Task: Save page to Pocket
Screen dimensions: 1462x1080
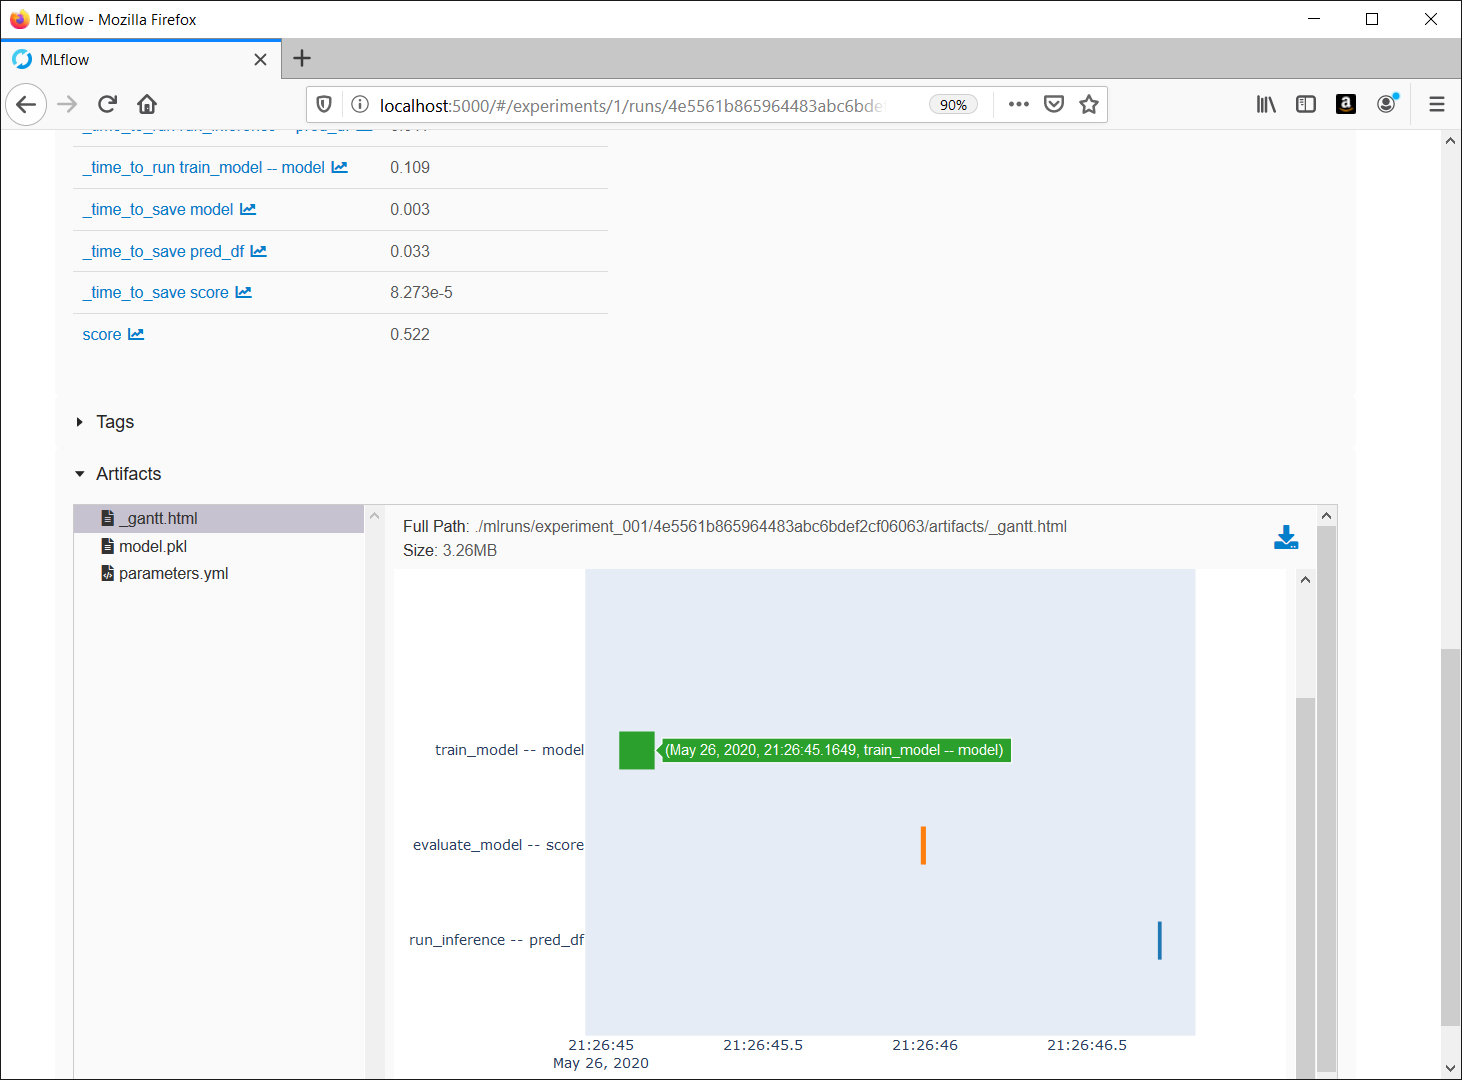Action: tap(1053, 104)
